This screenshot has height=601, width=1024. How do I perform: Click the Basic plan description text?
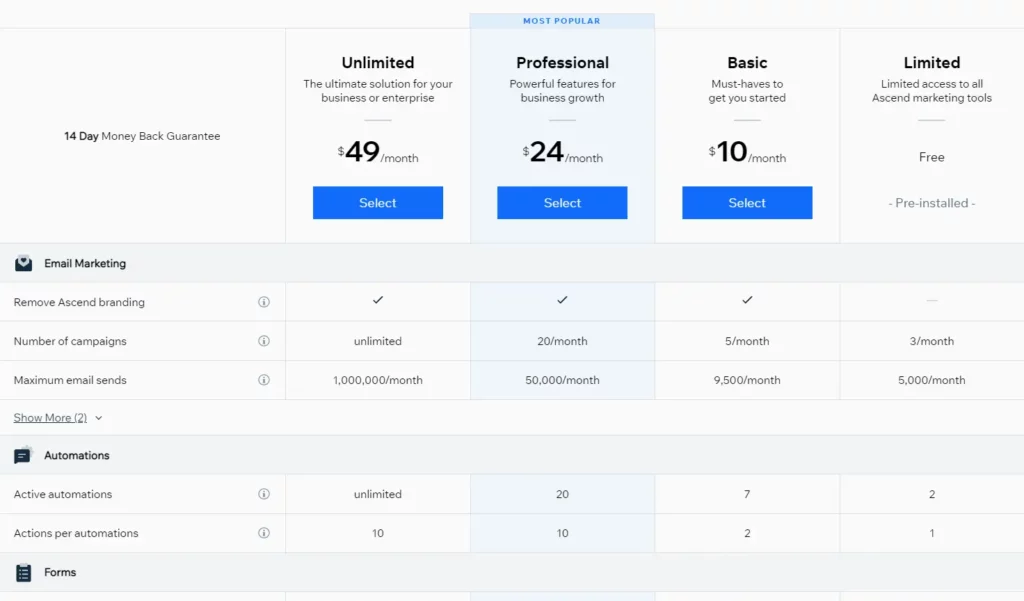point(747,91)
